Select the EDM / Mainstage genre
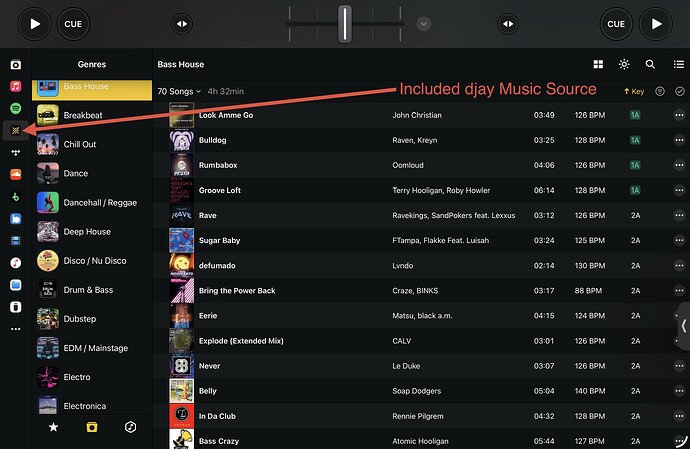 pos(92,348)
